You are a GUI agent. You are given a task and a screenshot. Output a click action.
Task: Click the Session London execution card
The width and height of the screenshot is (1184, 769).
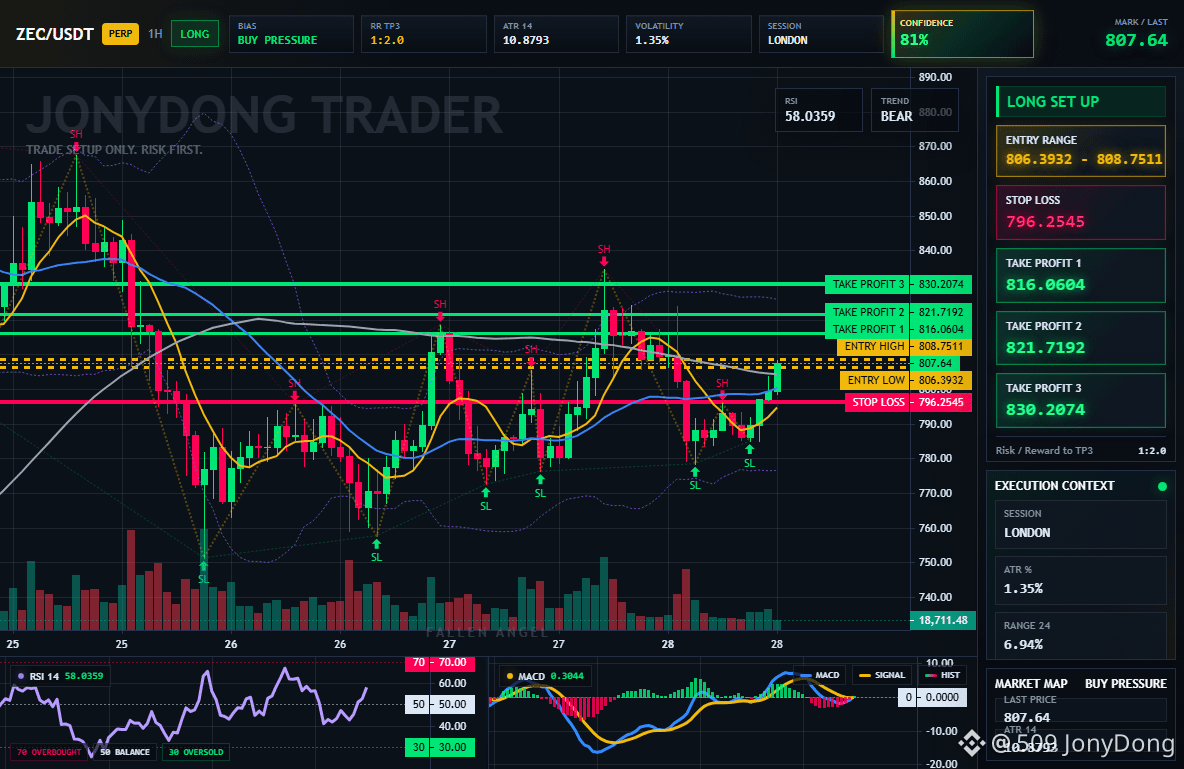click(x=1081, y=523)
